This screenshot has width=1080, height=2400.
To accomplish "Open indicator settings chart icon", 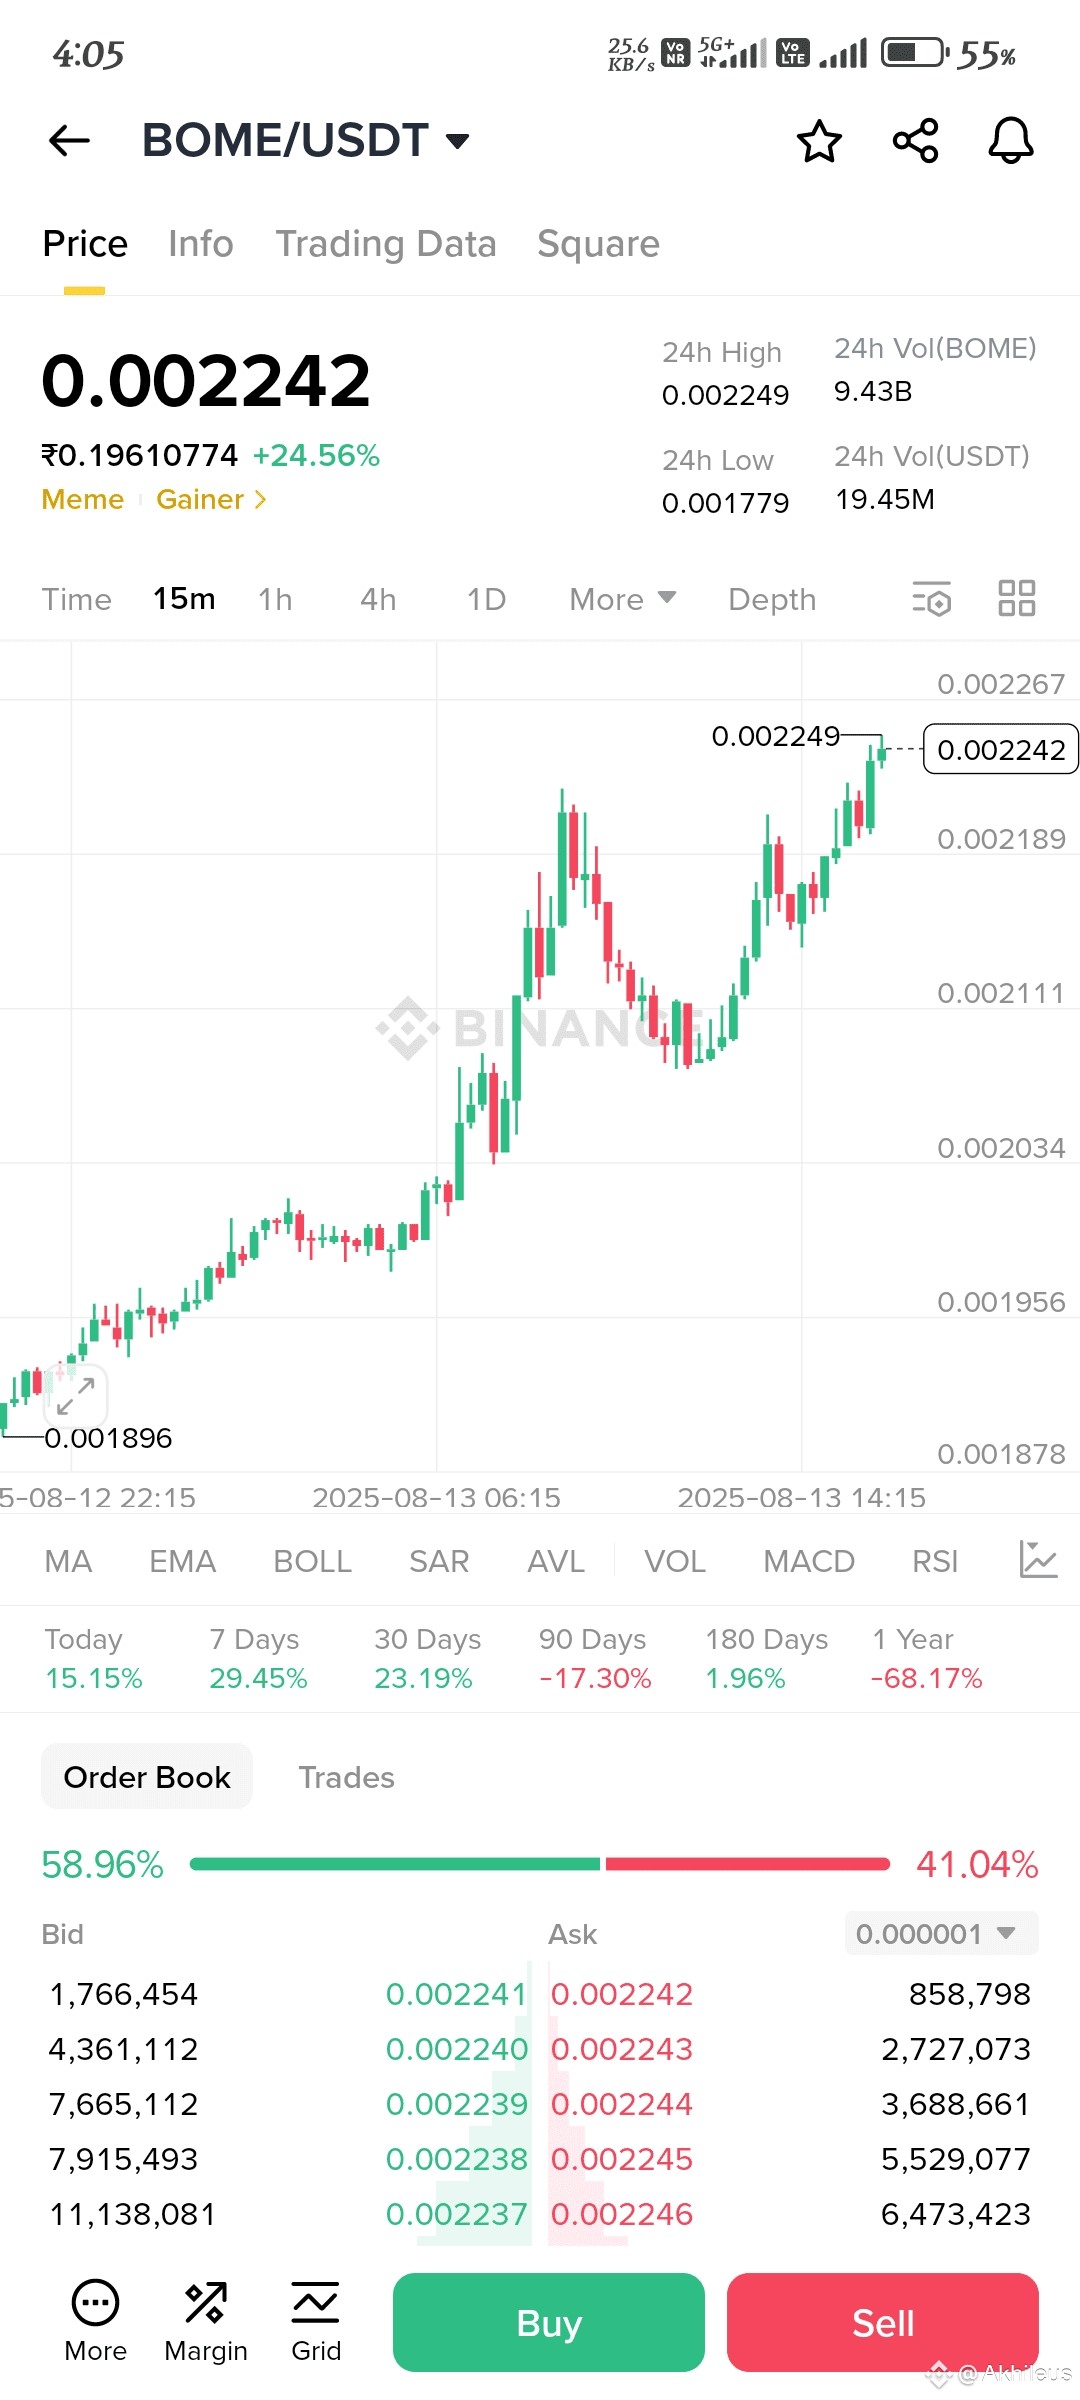I will click(1038, 1559).
